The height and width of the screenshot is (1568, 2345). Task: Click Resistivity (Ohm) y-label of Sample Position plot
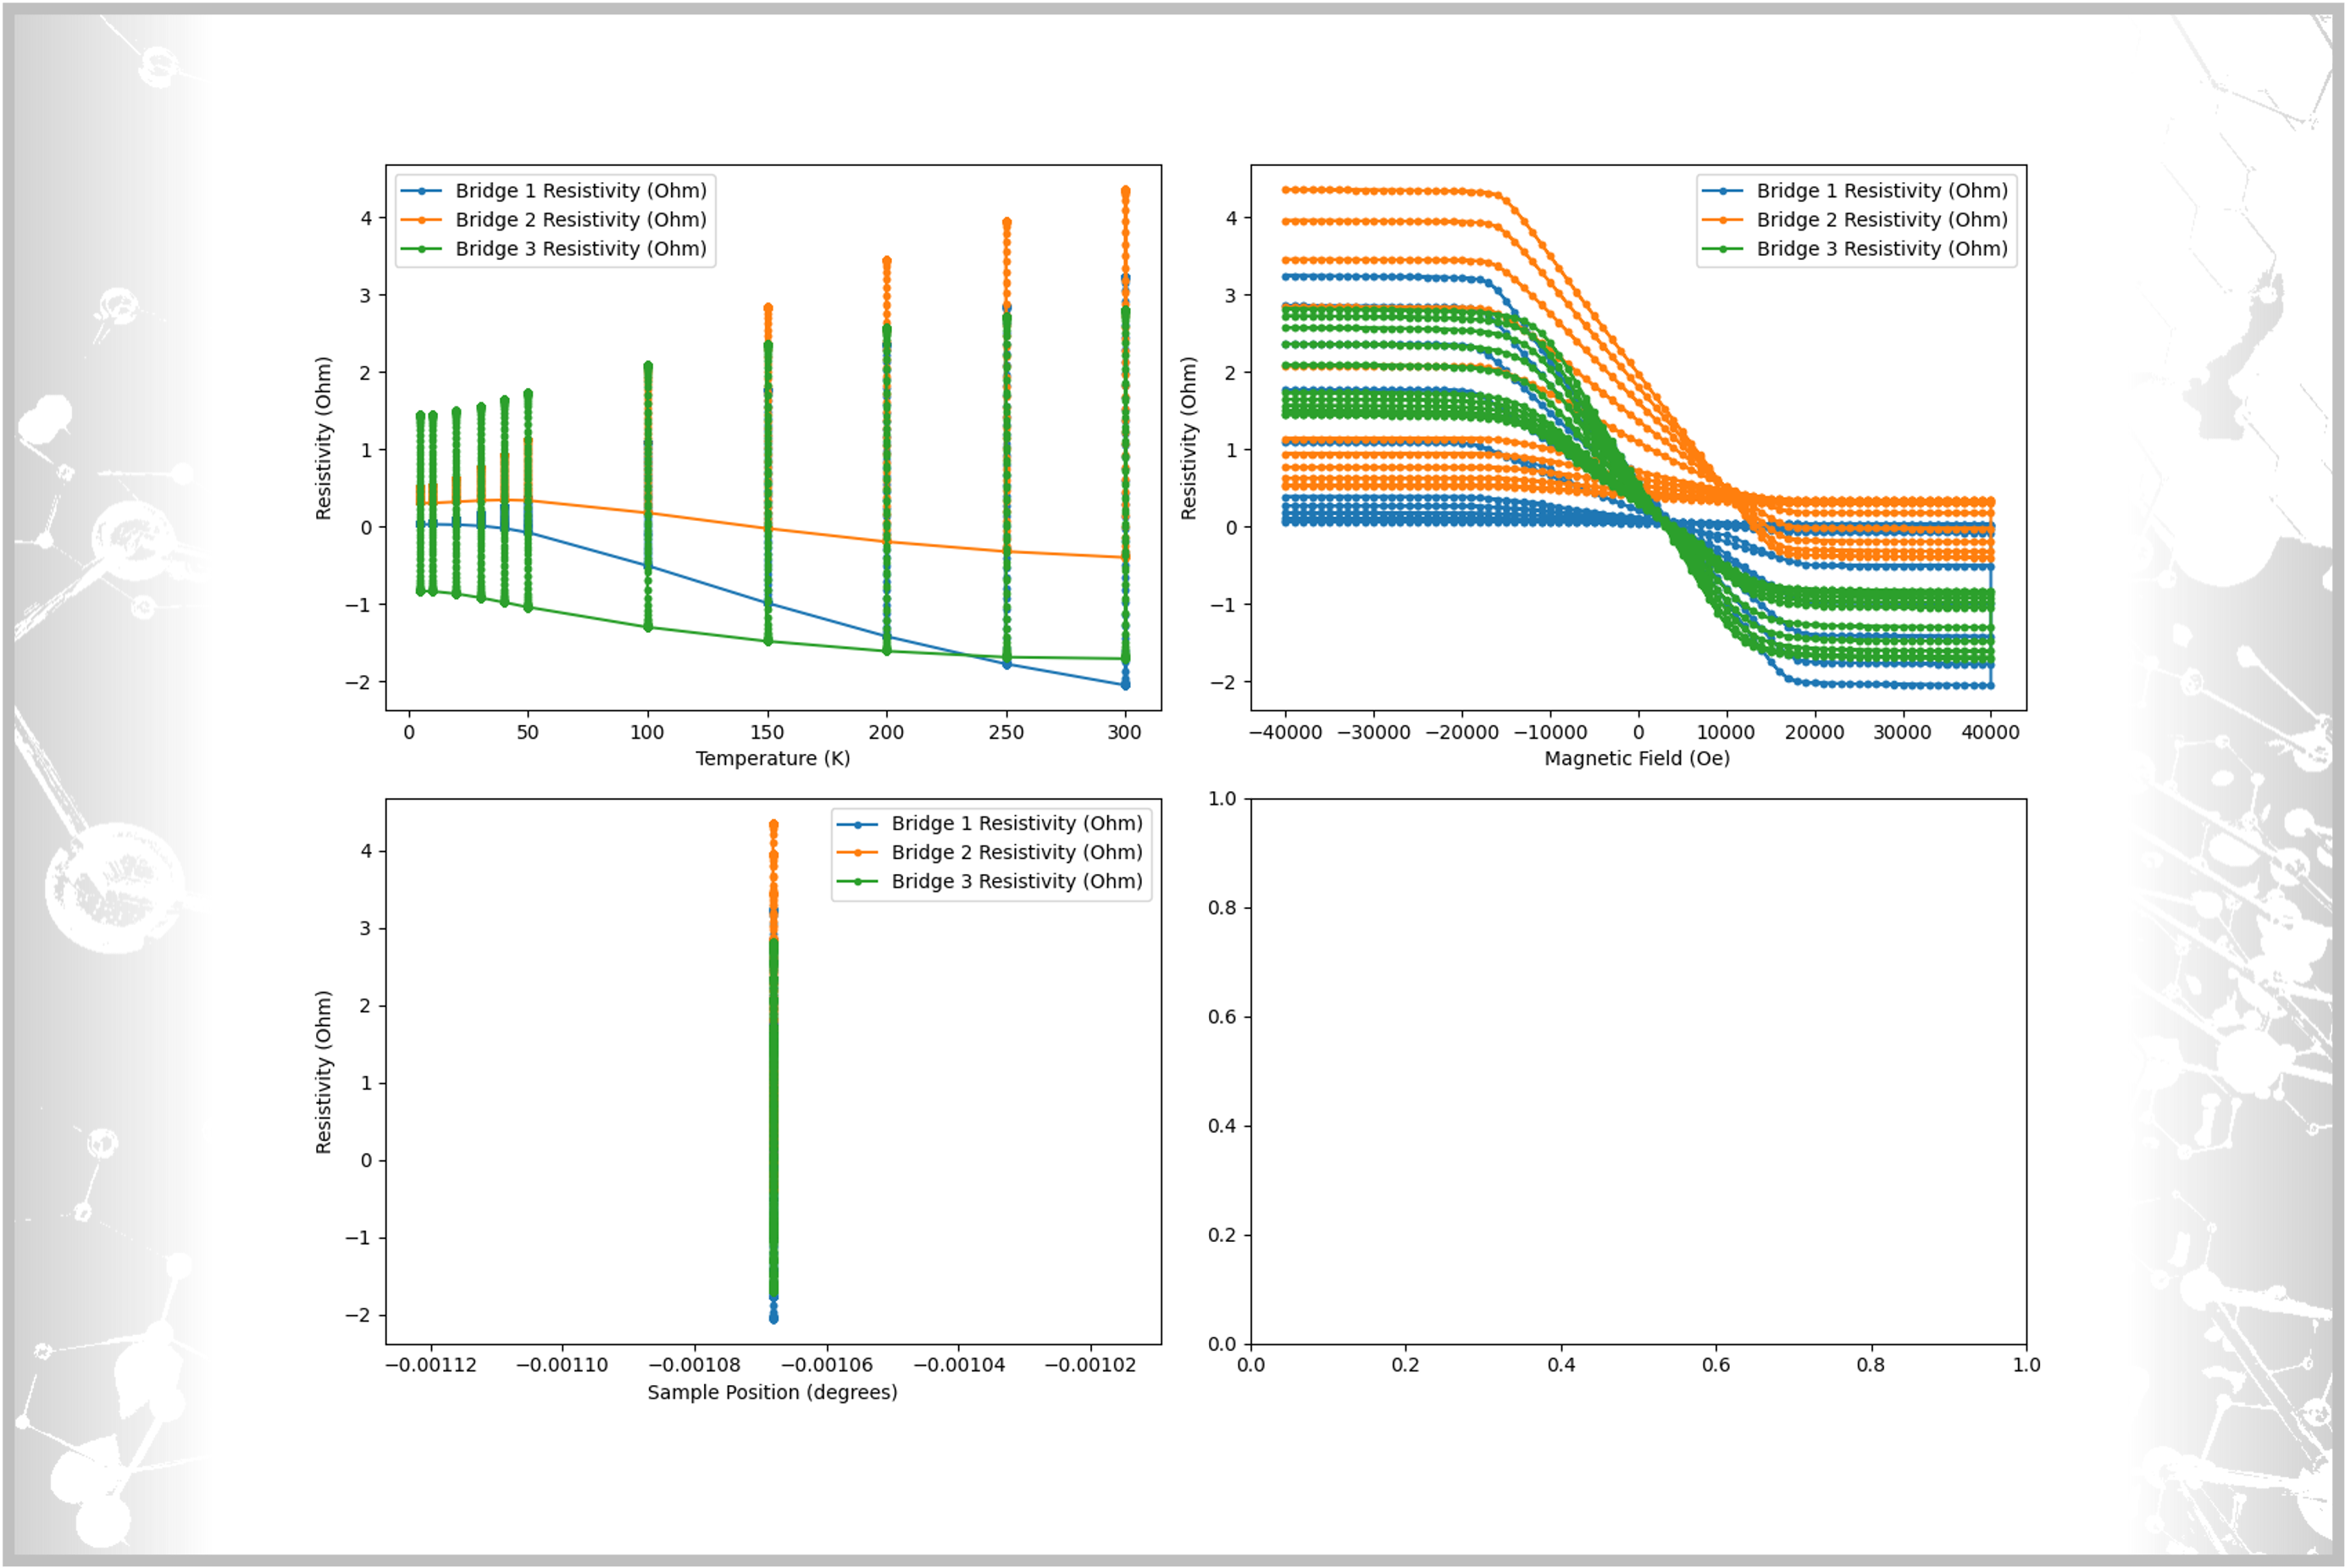(323, 1072)
